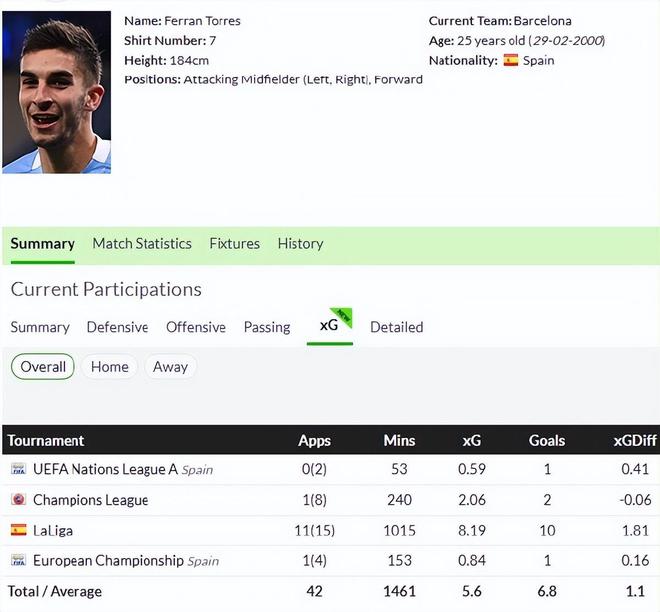The width and height of the screenshot is (660, 612).
Task: Open the Fixtures tab
Action: pos(234,243)
